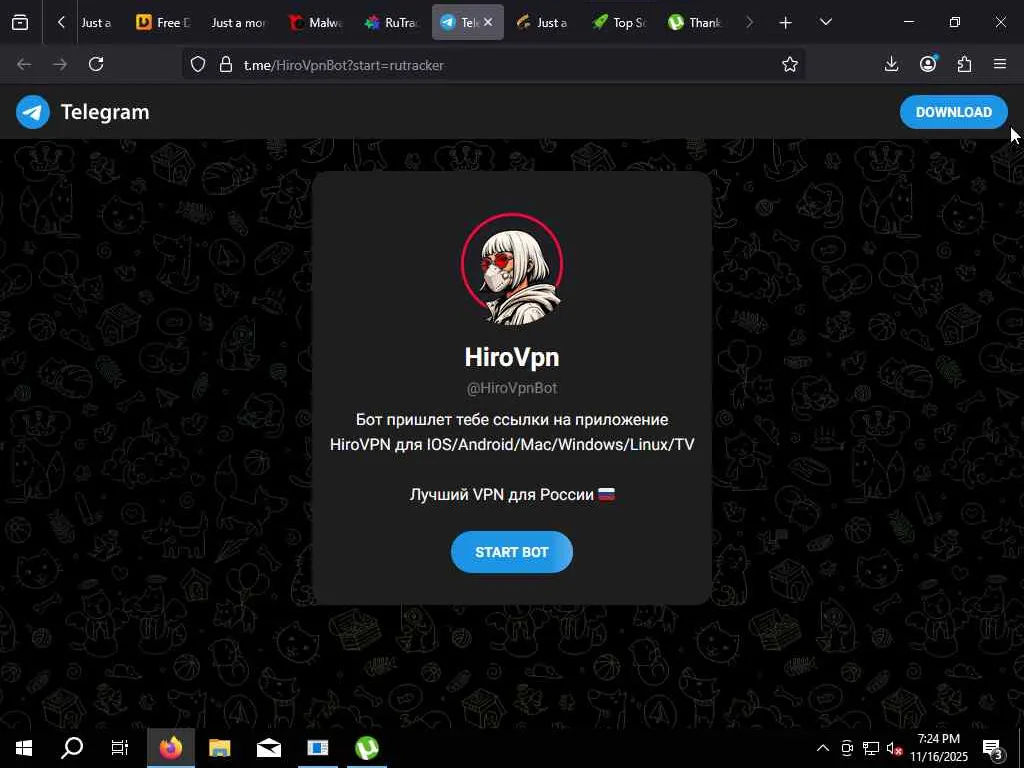
Task: Switch to the 'Top S' tab
Action: (x=619, y=22)
